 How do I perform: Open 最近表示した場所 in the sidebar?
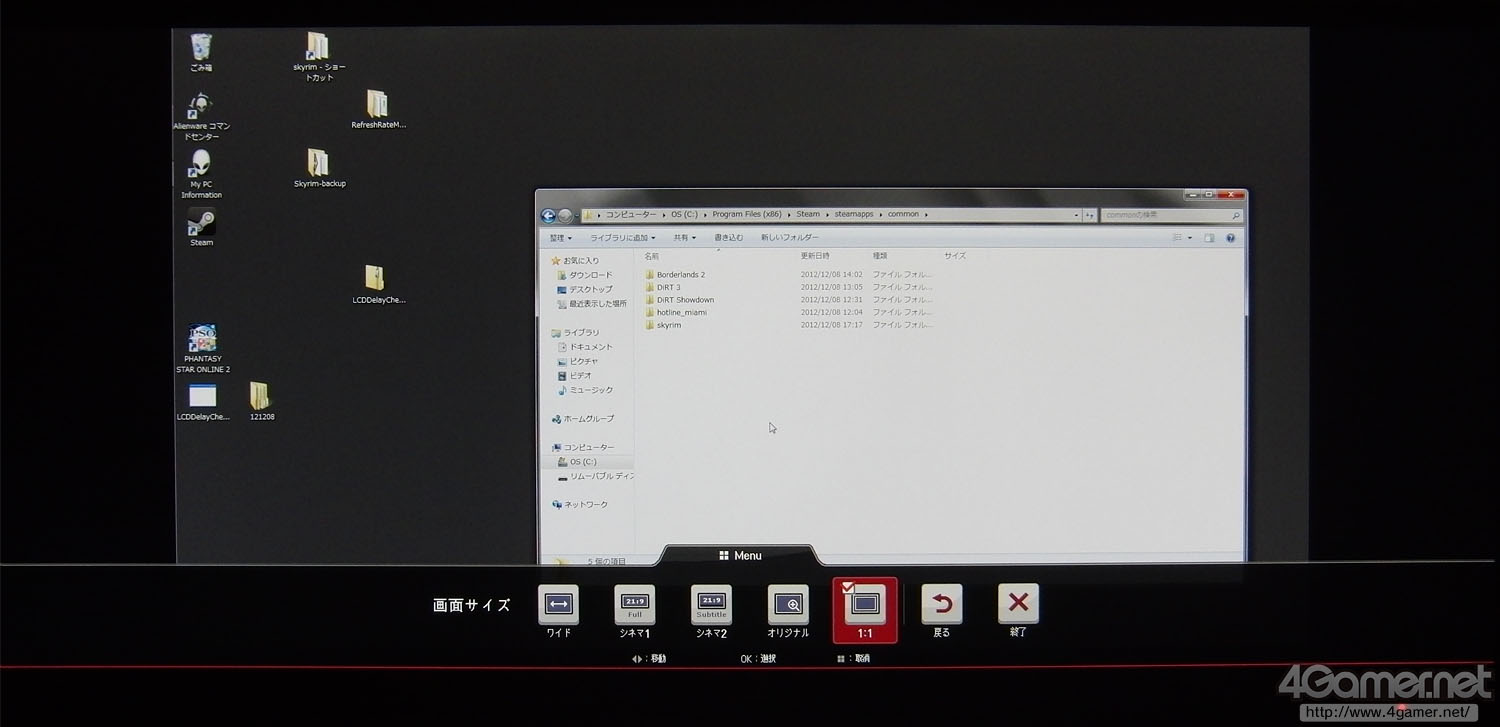point(592,304)
